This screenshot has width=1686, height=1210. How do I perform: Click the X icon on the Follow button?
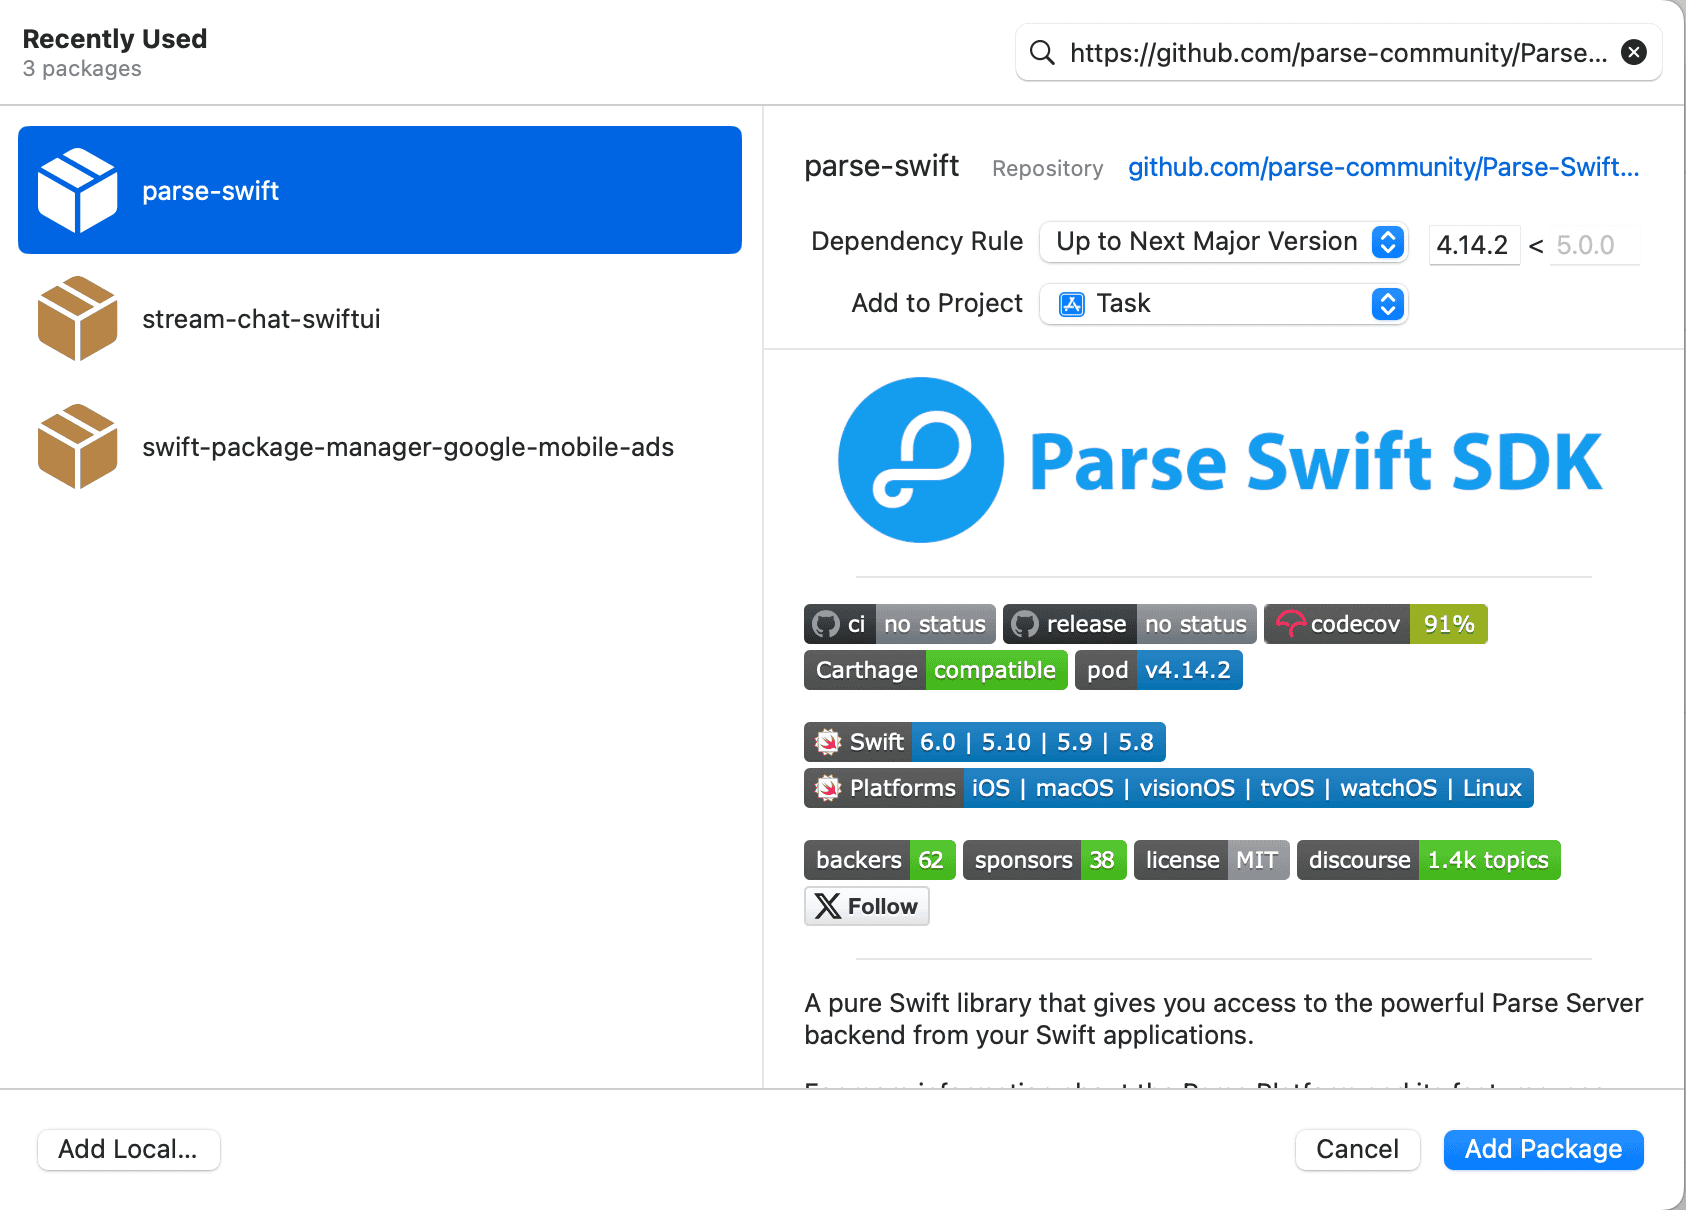tap(829, 906)
